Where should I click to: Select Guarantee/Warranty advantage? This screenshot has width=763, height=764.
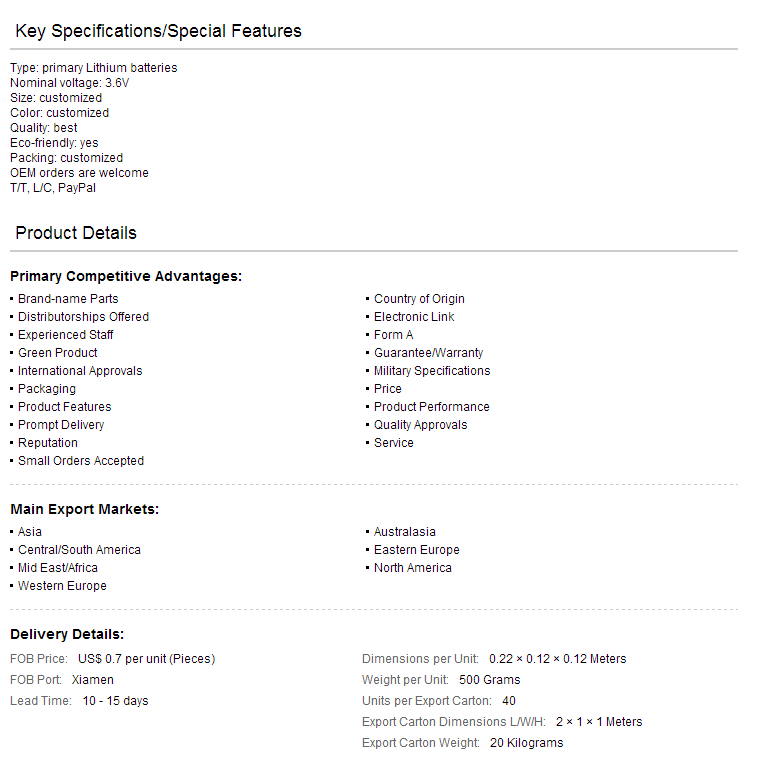pos(428,353)
